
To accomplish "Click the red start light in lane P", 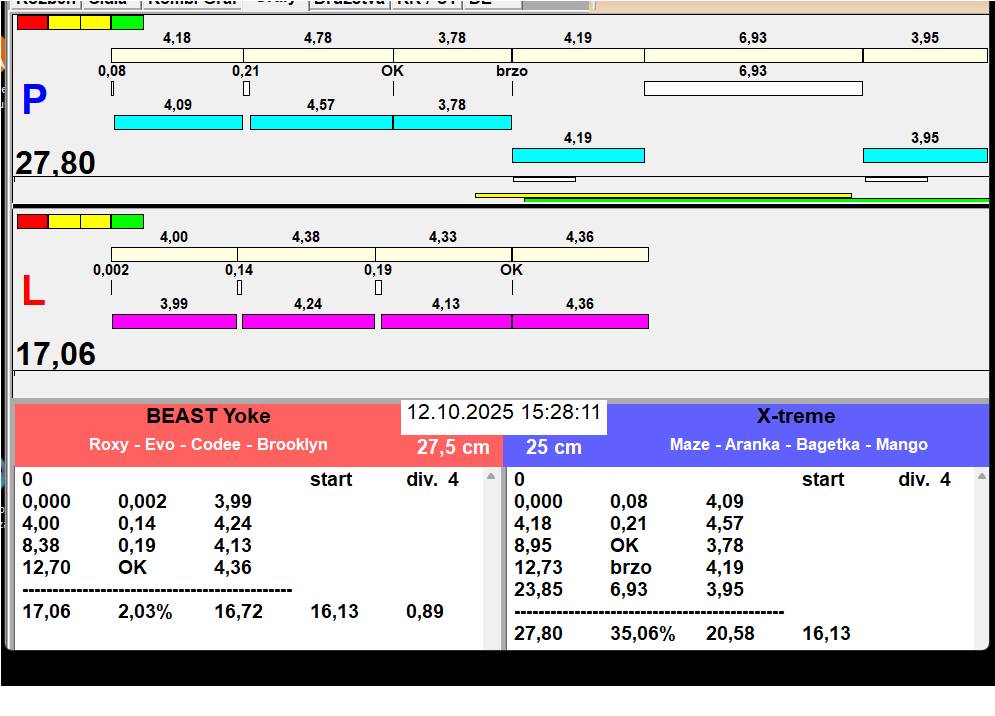I will click(32, 23).
